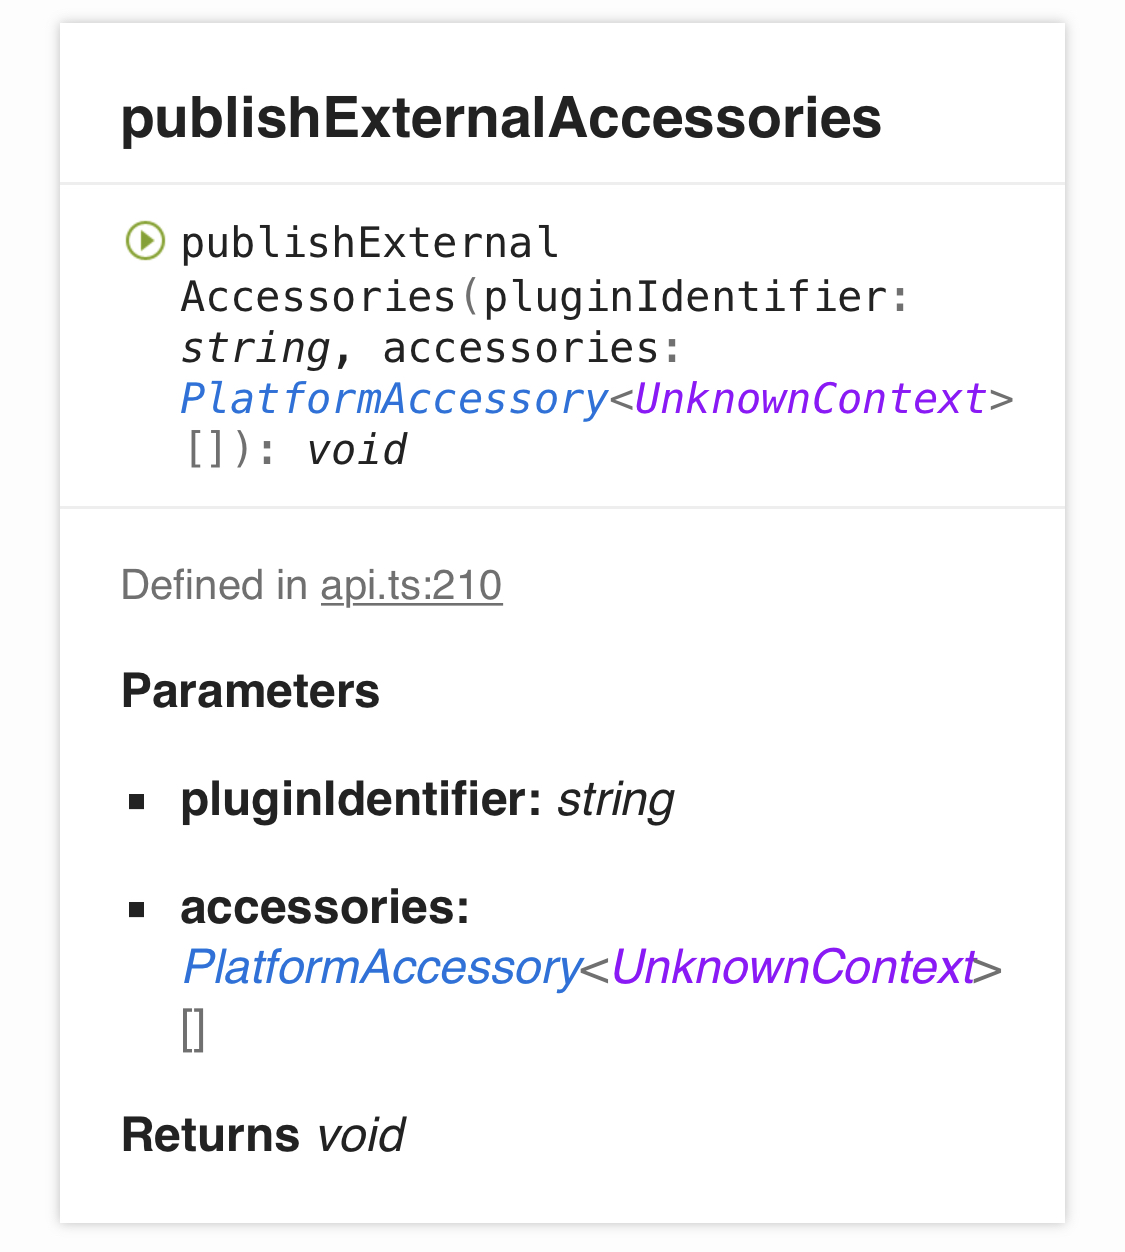The image size is (1125, 1252).
Task: Select the bold pluginIdentifier parameter name
Action: [x=361, y=799]
